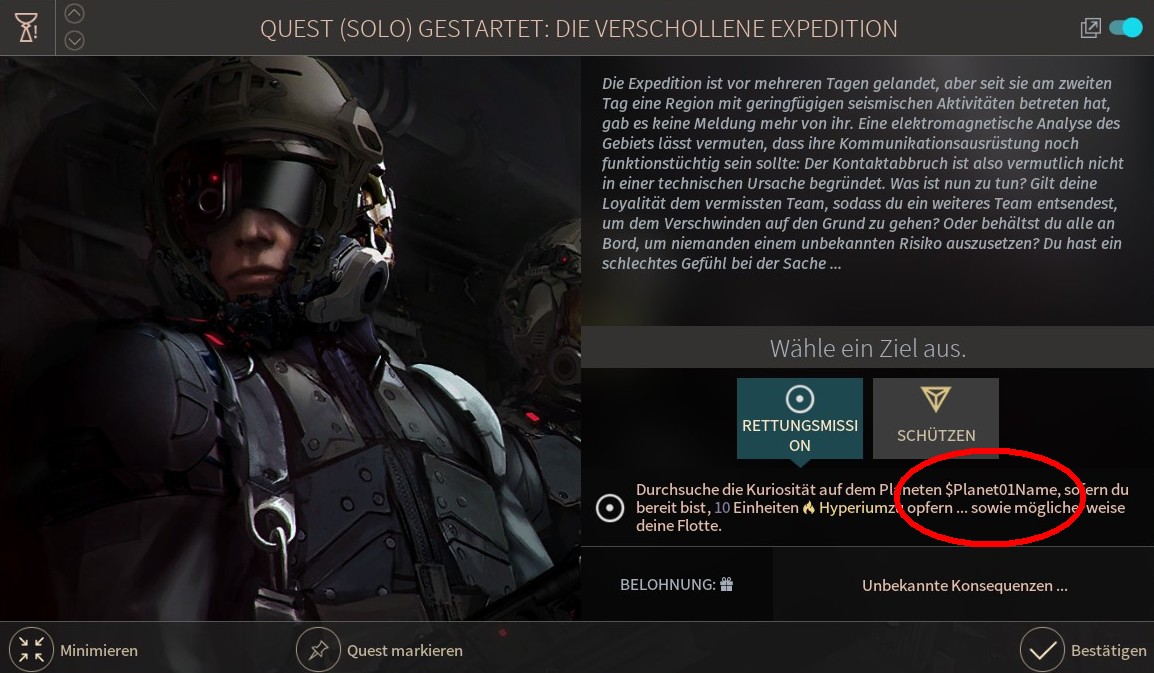
Task: Click the armored soldier portrait artwork
Action: tap(291, 338)
